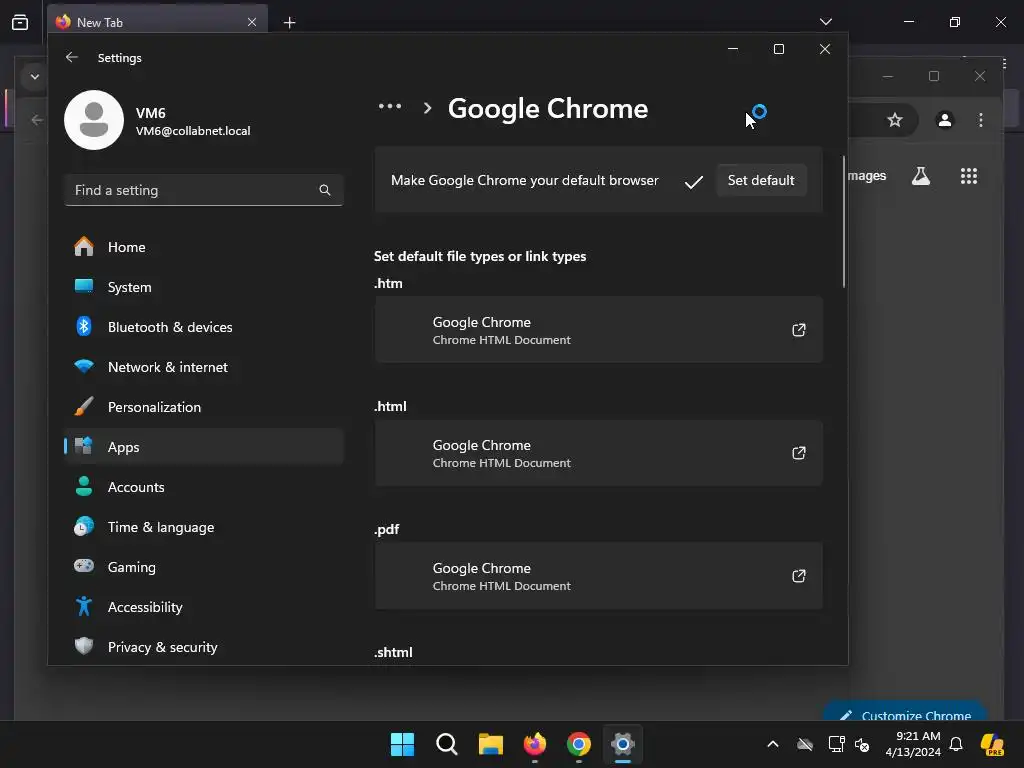
Task: Open the Windows Start menu
Action: coord(402,744)
